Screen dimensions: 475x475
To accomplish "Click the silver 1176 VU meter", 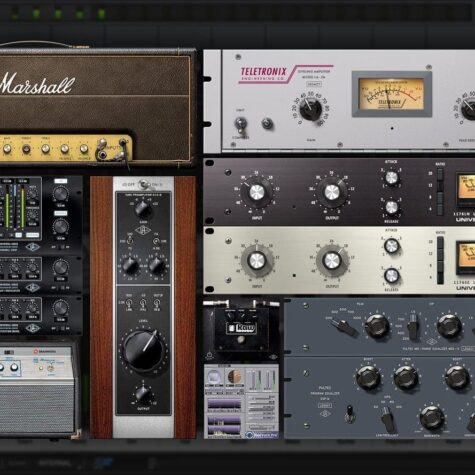I will coord(466,258).
